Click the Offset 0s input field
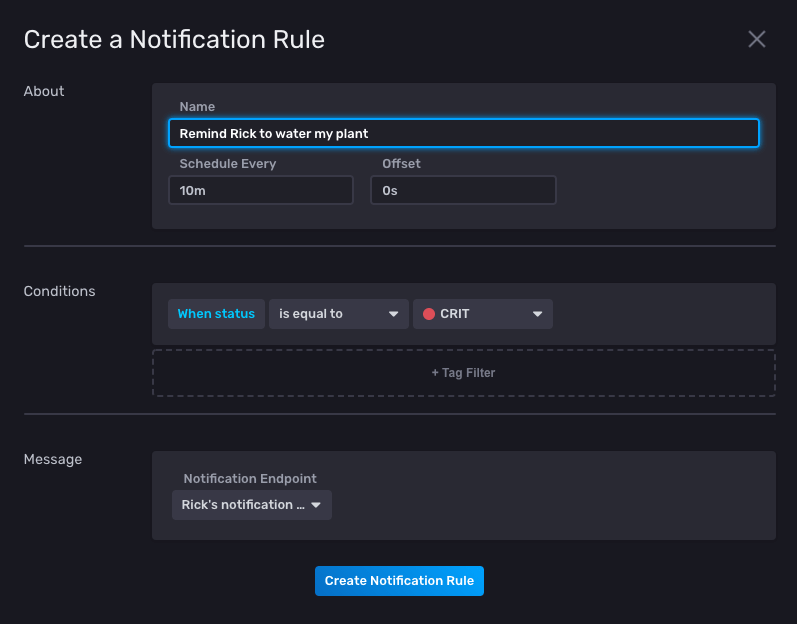This screenshot has height=624, width=797. tap(463, 190)
